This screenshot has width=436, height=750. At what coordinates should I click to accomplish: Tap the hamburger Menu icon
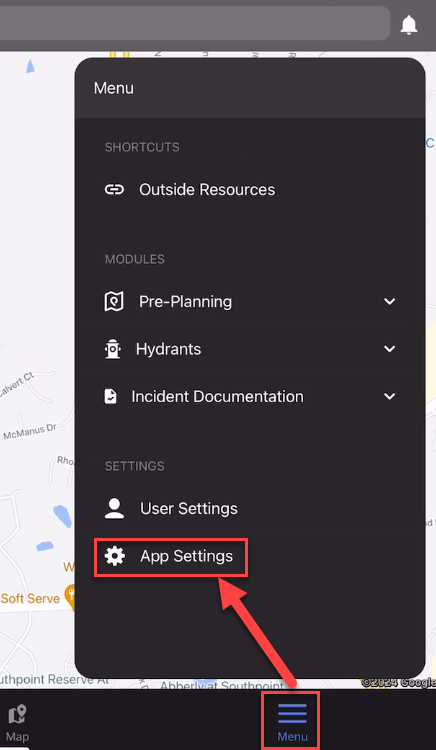click(292, 714)
